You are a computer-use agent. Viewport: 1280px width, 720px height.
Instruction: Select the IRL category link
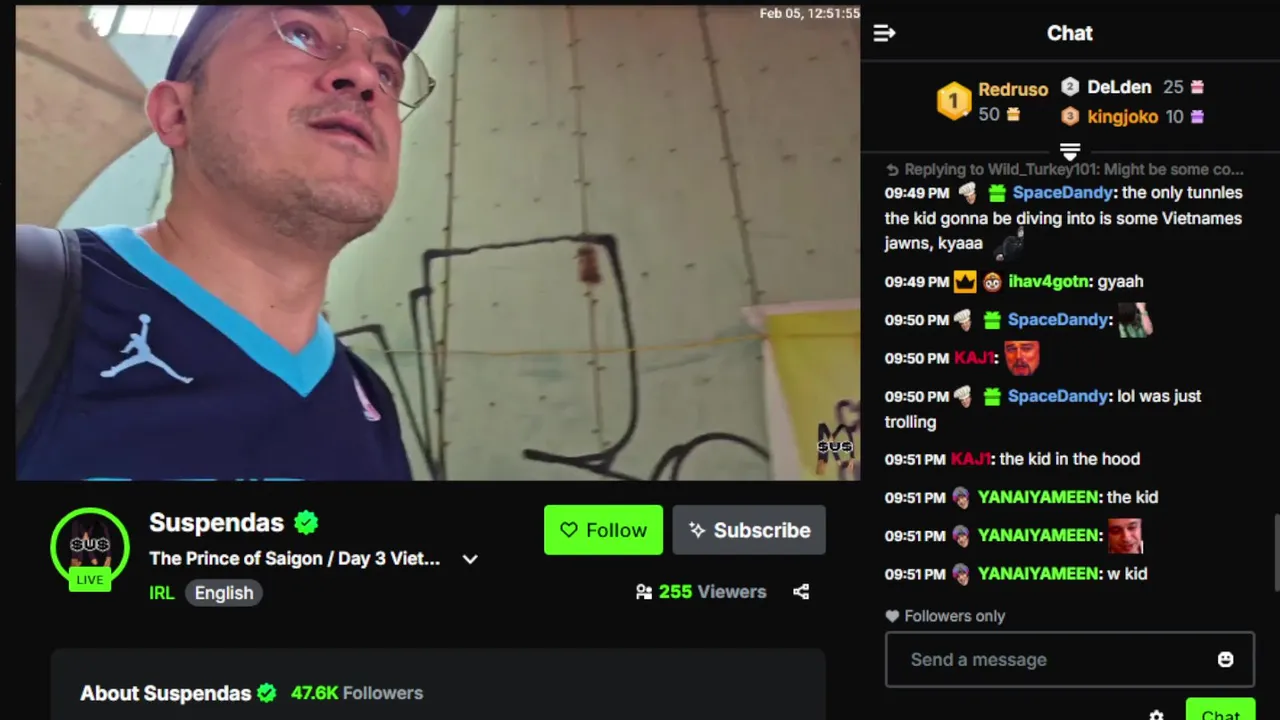(x=161, y=593)
